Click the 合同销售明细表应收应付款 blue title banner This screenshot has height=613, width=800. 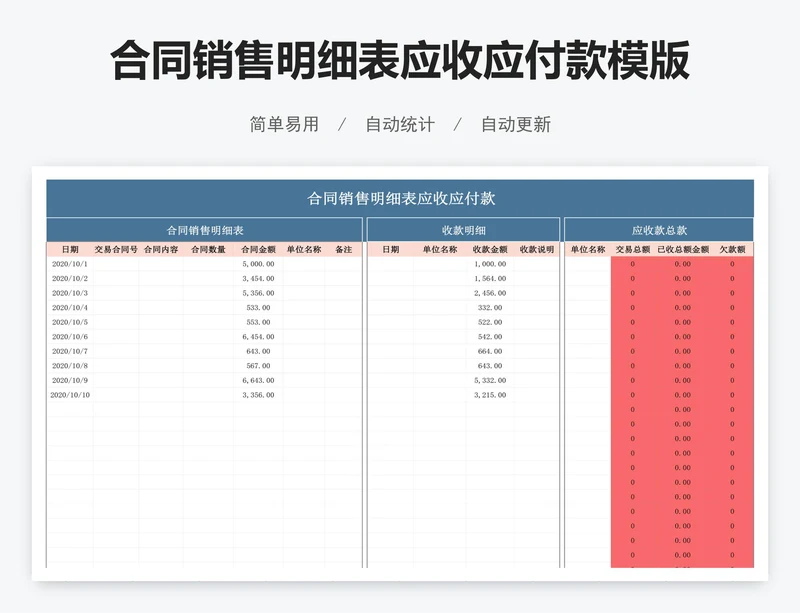tap(400, 198)
